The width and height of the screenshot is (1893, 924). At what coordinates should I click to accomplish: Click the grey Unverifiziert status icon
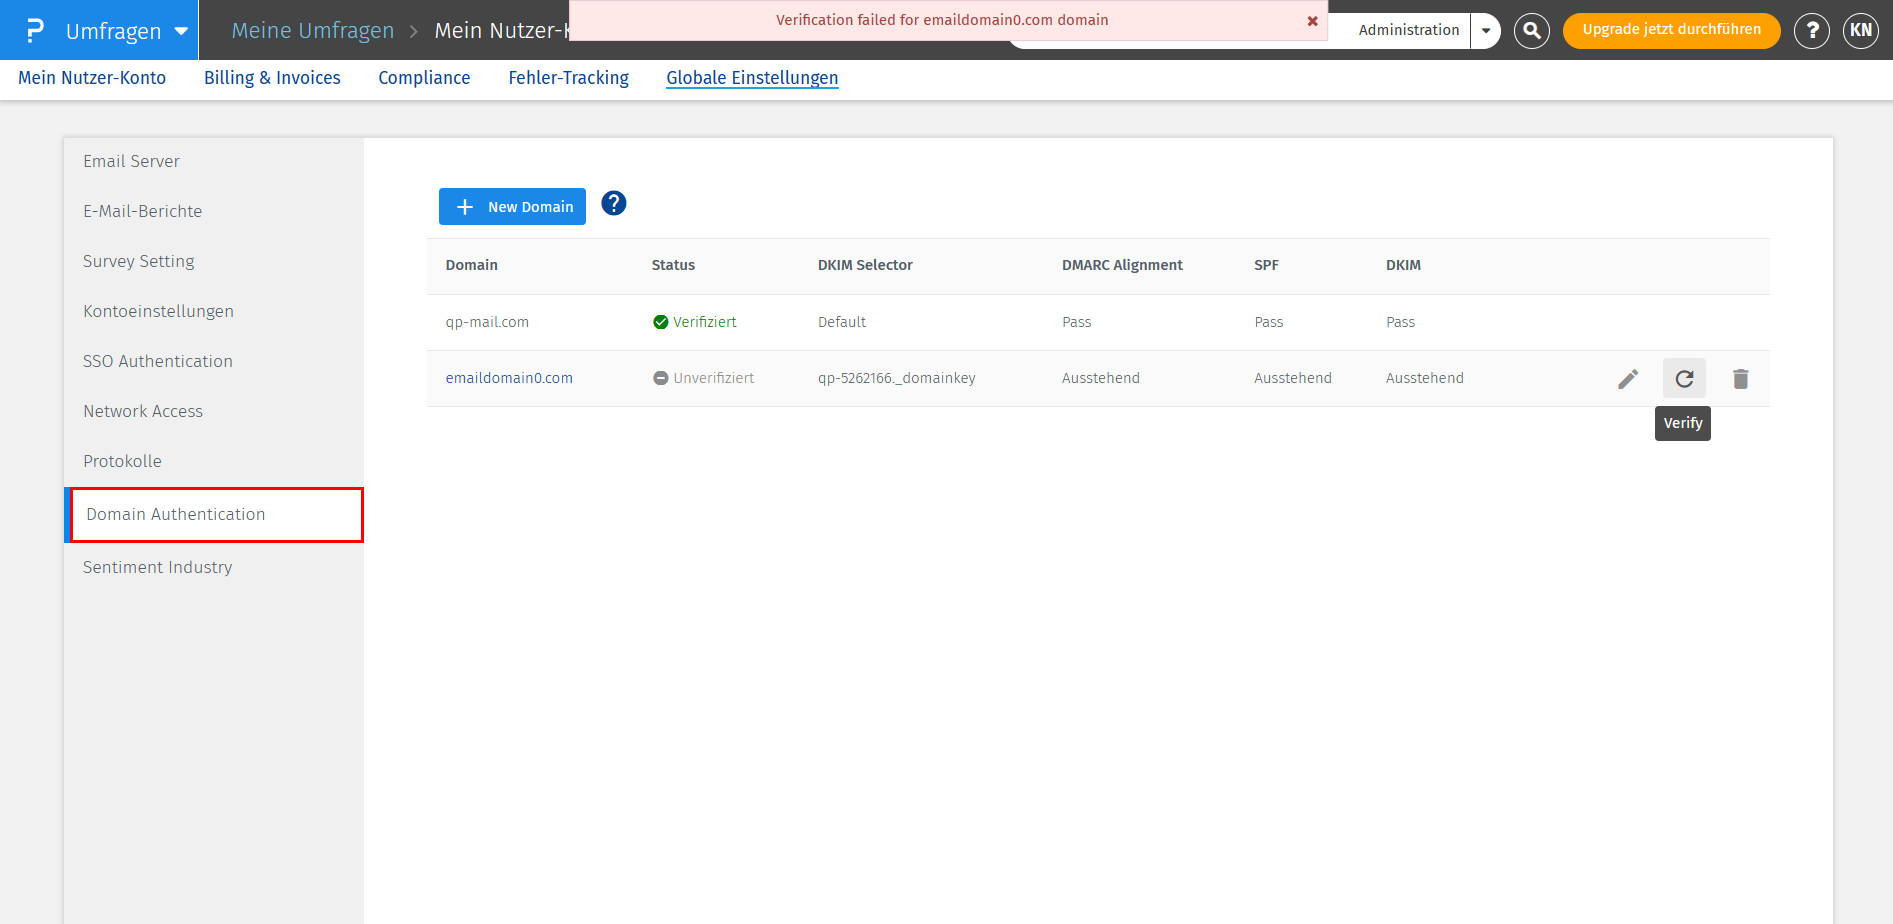[x=660, y=378]
